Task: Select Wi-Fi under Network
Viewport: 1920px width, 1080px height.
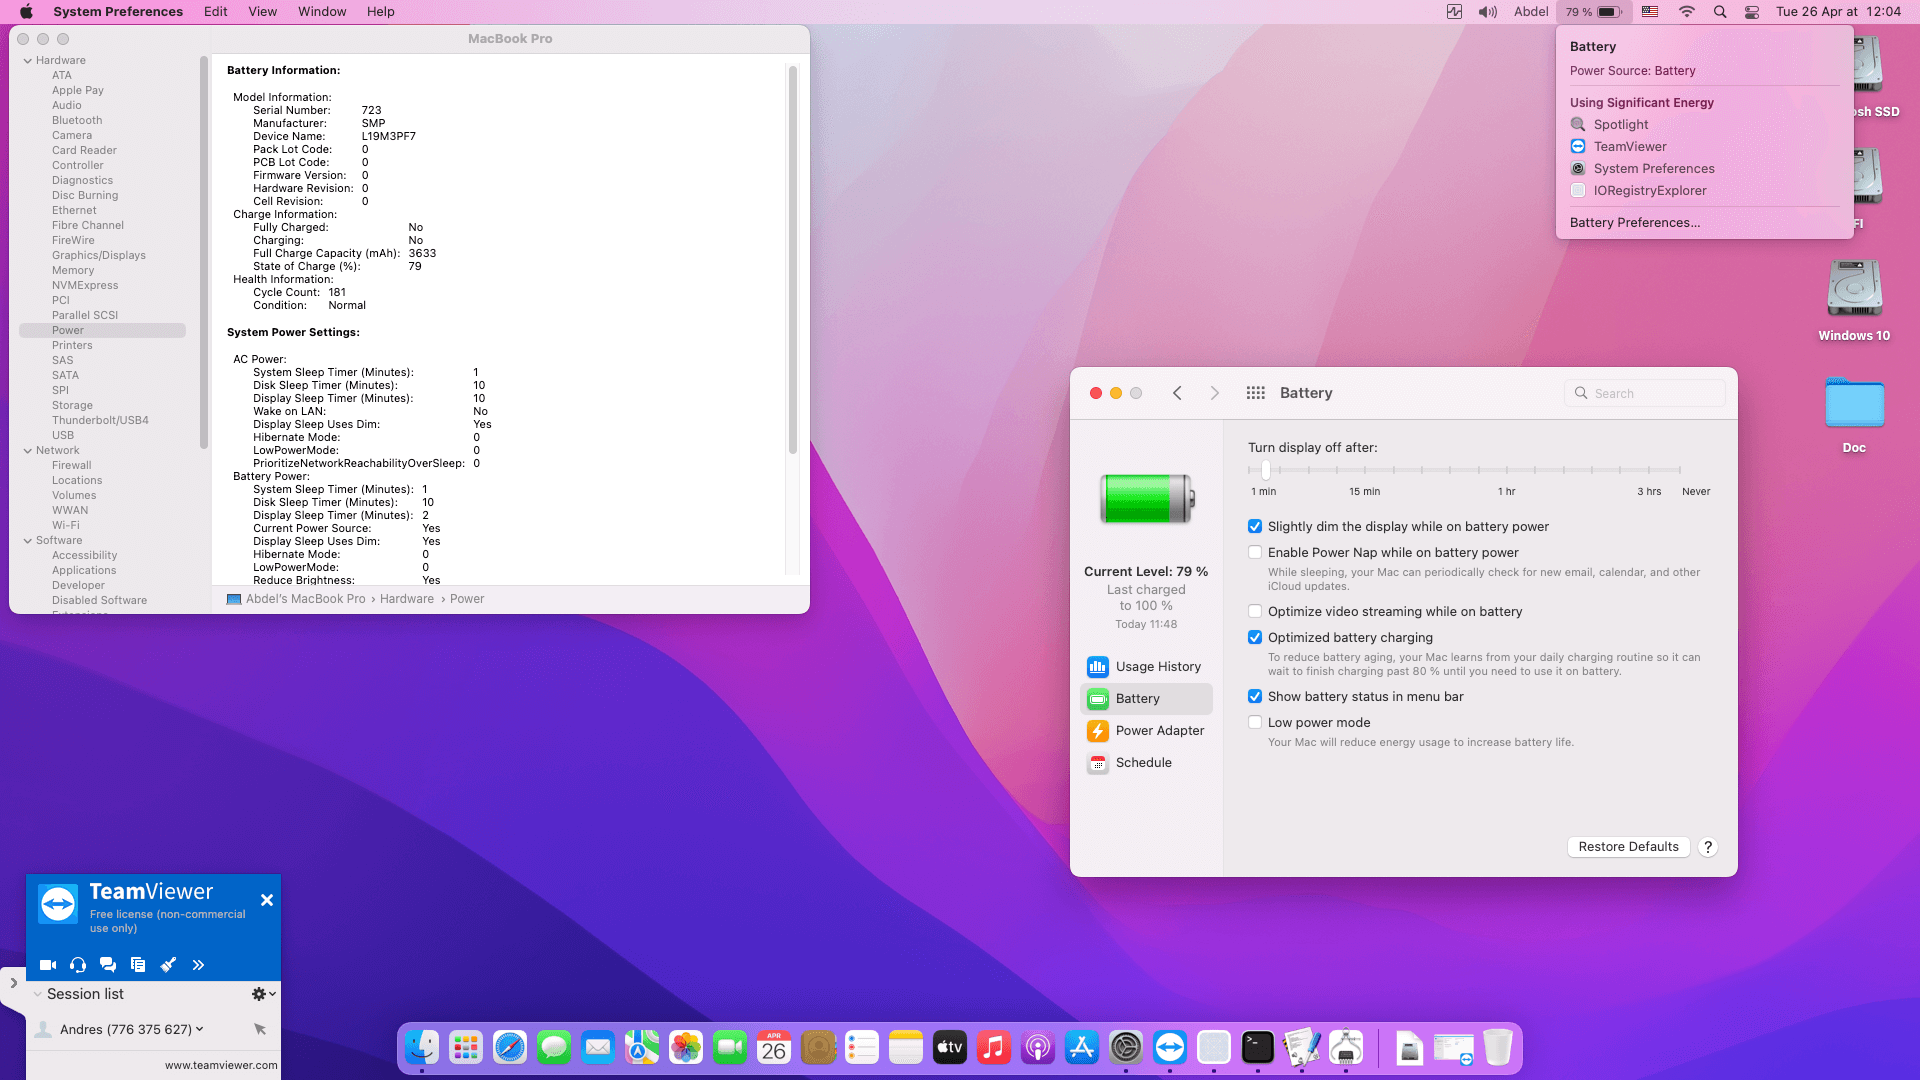Action: tap(66, 526)
